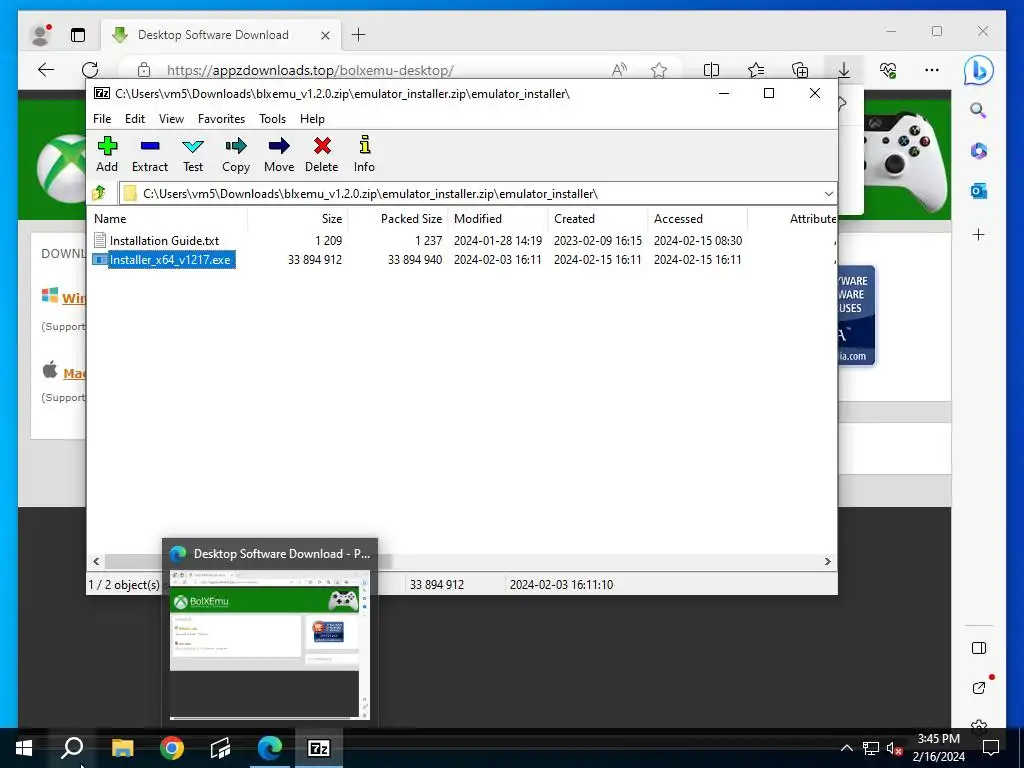The height and width of the screenshot is (768, 1024).
Task: Click the Edge profile avatar icon
Action: [x=40, y=35]
